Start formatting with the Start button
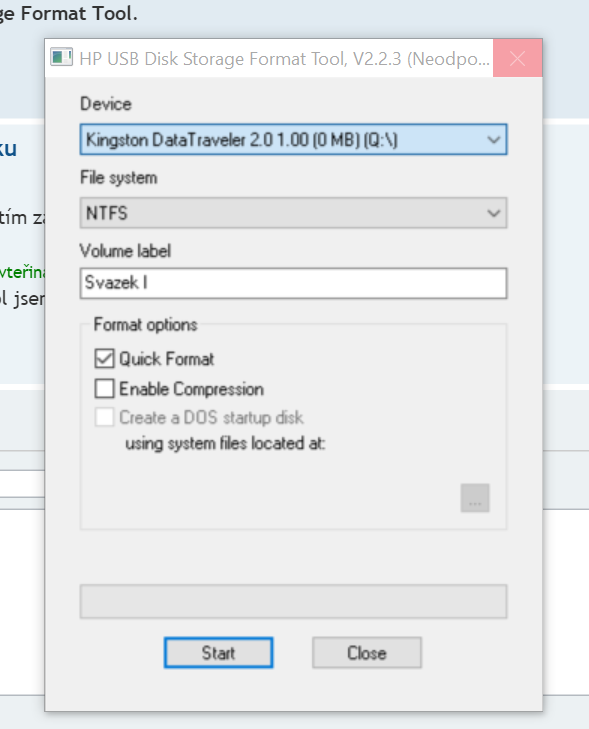589x729 pixels. pos(218,653)
